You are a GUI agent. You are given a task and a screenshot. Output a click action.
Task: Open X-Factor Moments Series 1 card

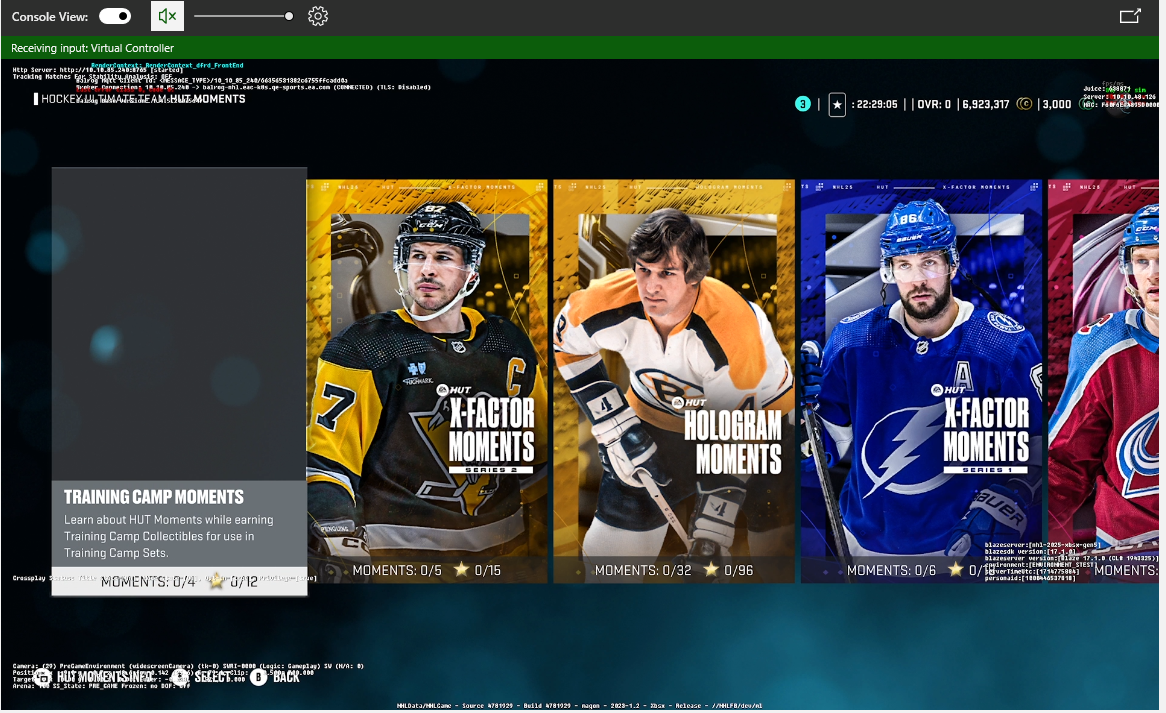[921, 381]
